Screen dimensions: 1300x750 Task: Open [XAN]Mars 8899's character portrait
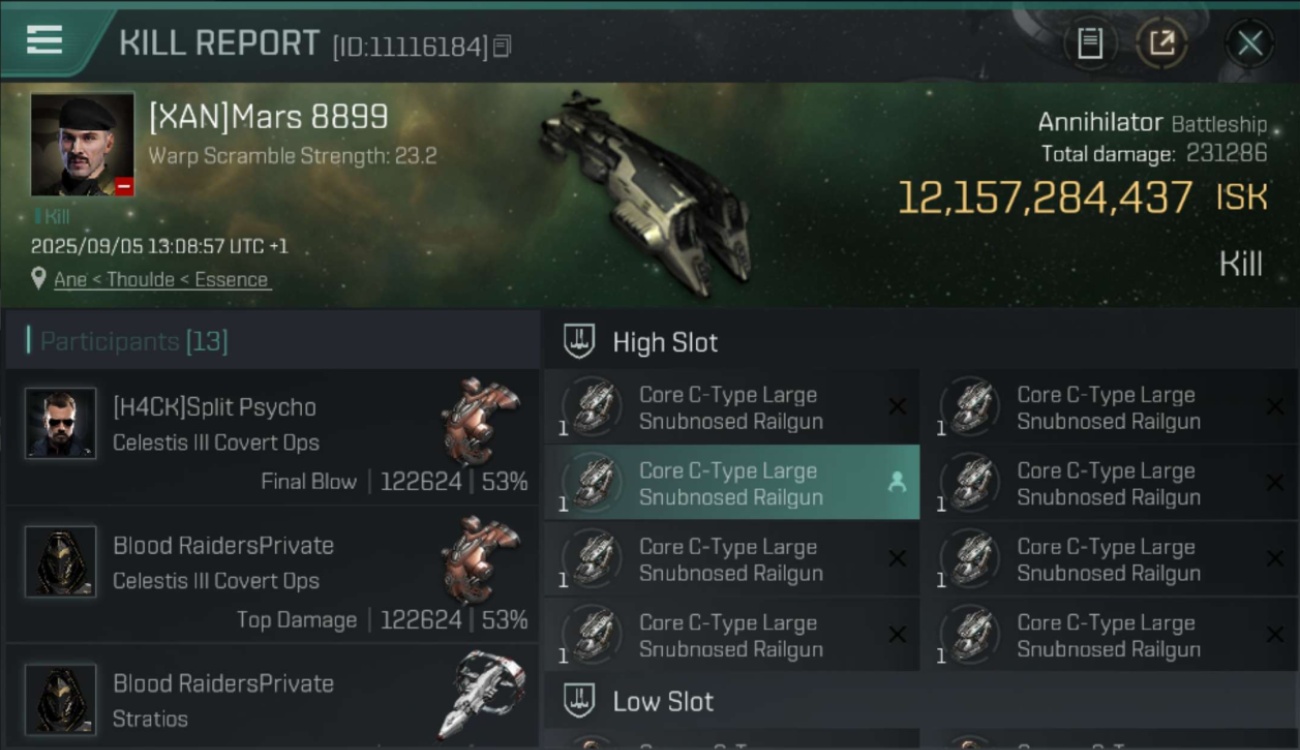[82, 144]
